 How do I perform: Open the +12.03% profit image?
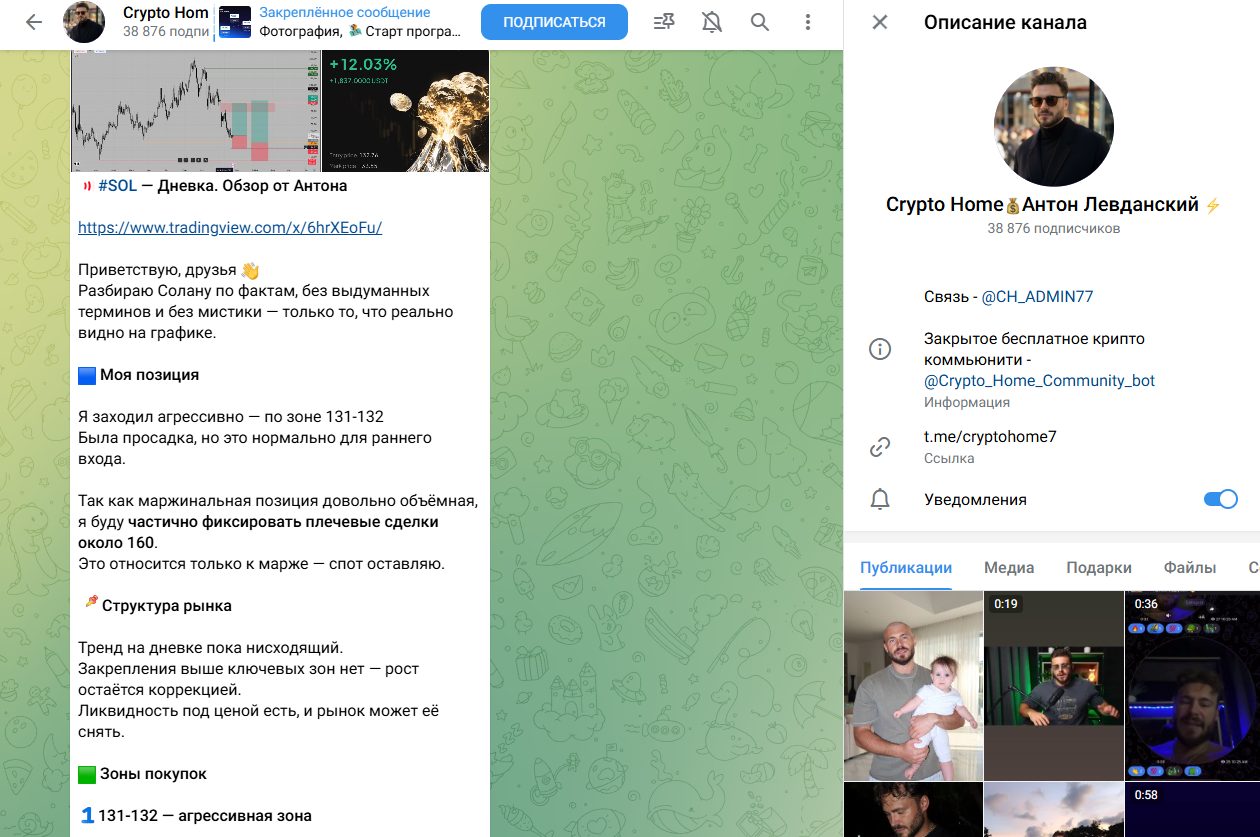click(x=405, y=111)
